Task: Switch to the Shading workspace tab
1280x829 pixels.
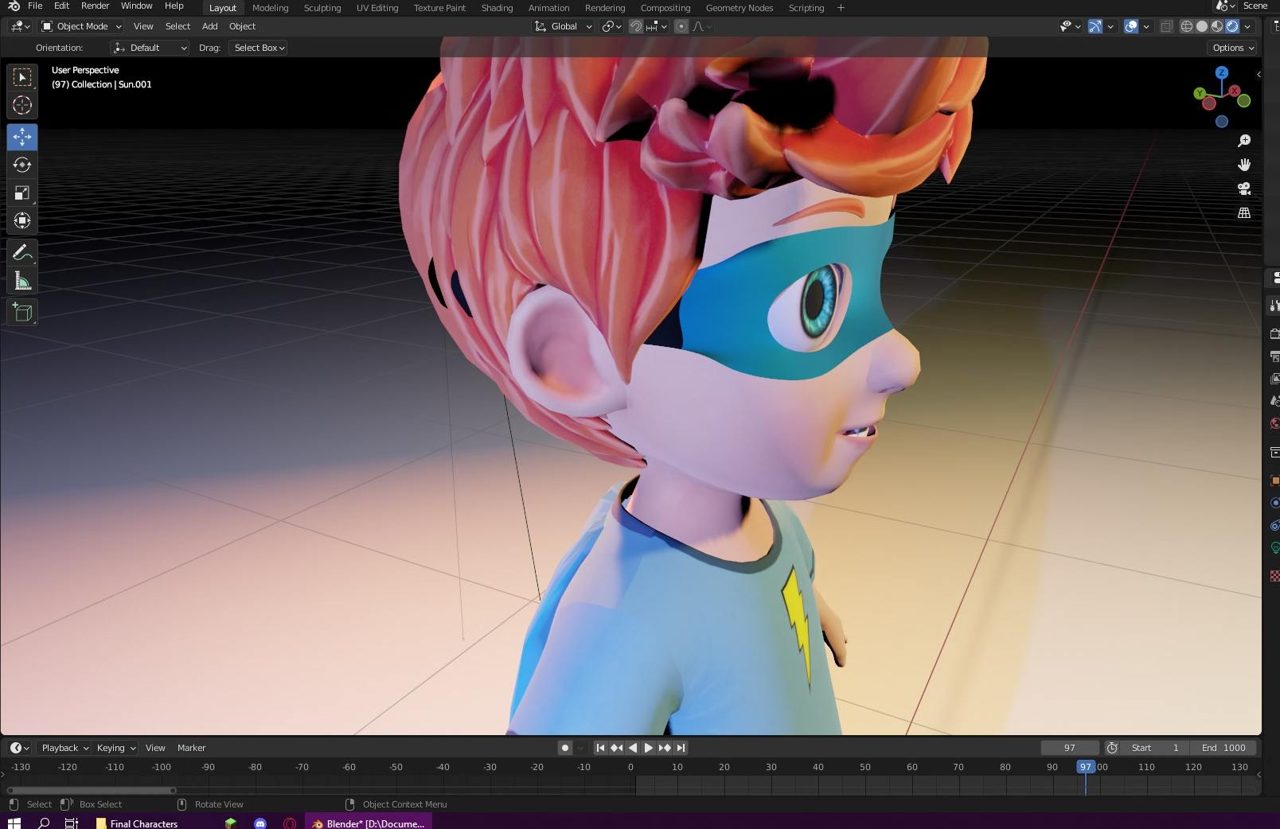Action: coord(497,8)
